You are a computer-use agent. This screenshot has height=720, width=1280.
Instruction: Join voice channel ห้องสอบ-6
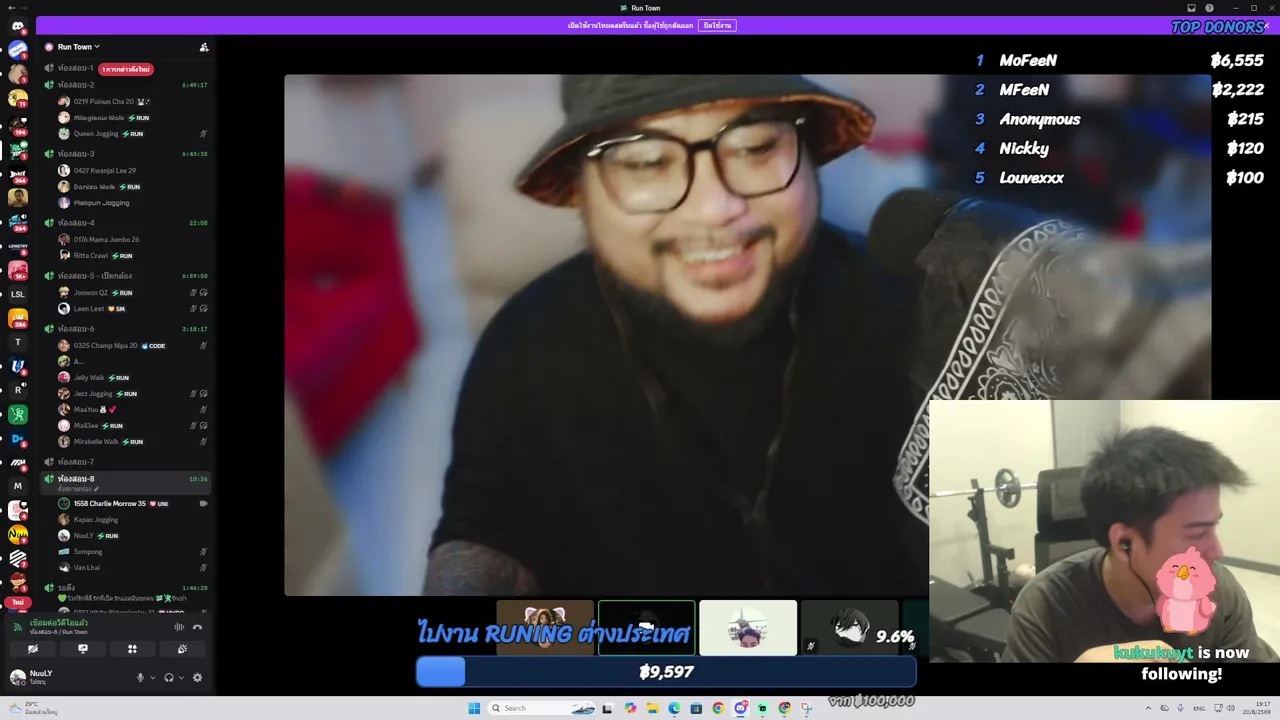click(x=126, y=329)
